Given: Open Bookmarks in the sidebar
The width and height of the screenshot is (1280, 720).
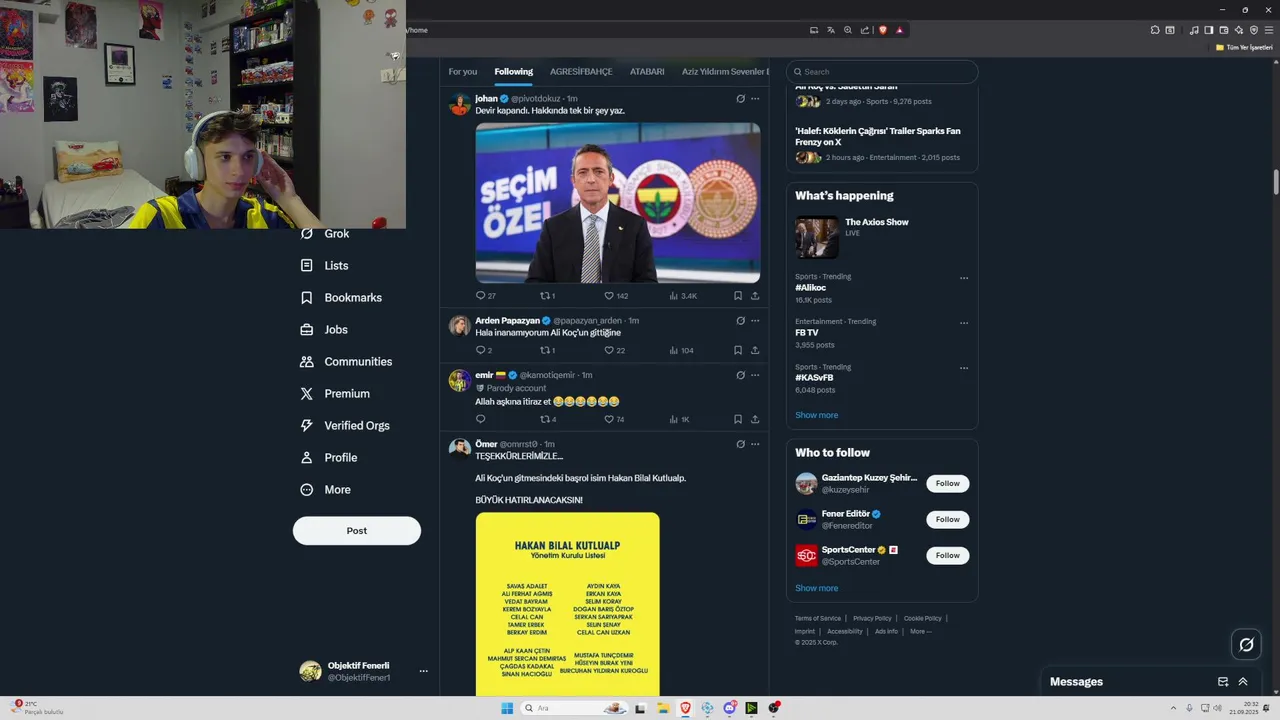Looking at the screenshot, I should [x=341, y=298].
